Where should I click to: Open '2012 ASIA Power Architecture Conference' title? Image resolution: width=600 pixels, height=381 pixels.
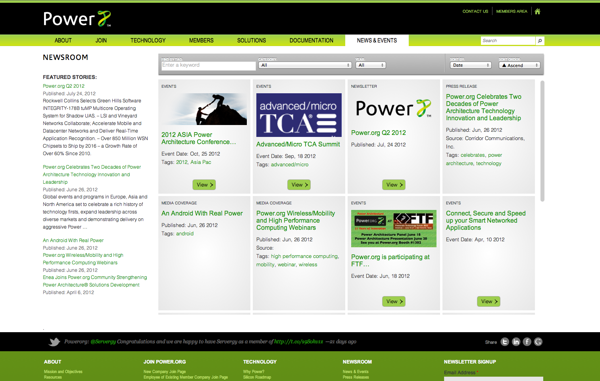point(198,138)
